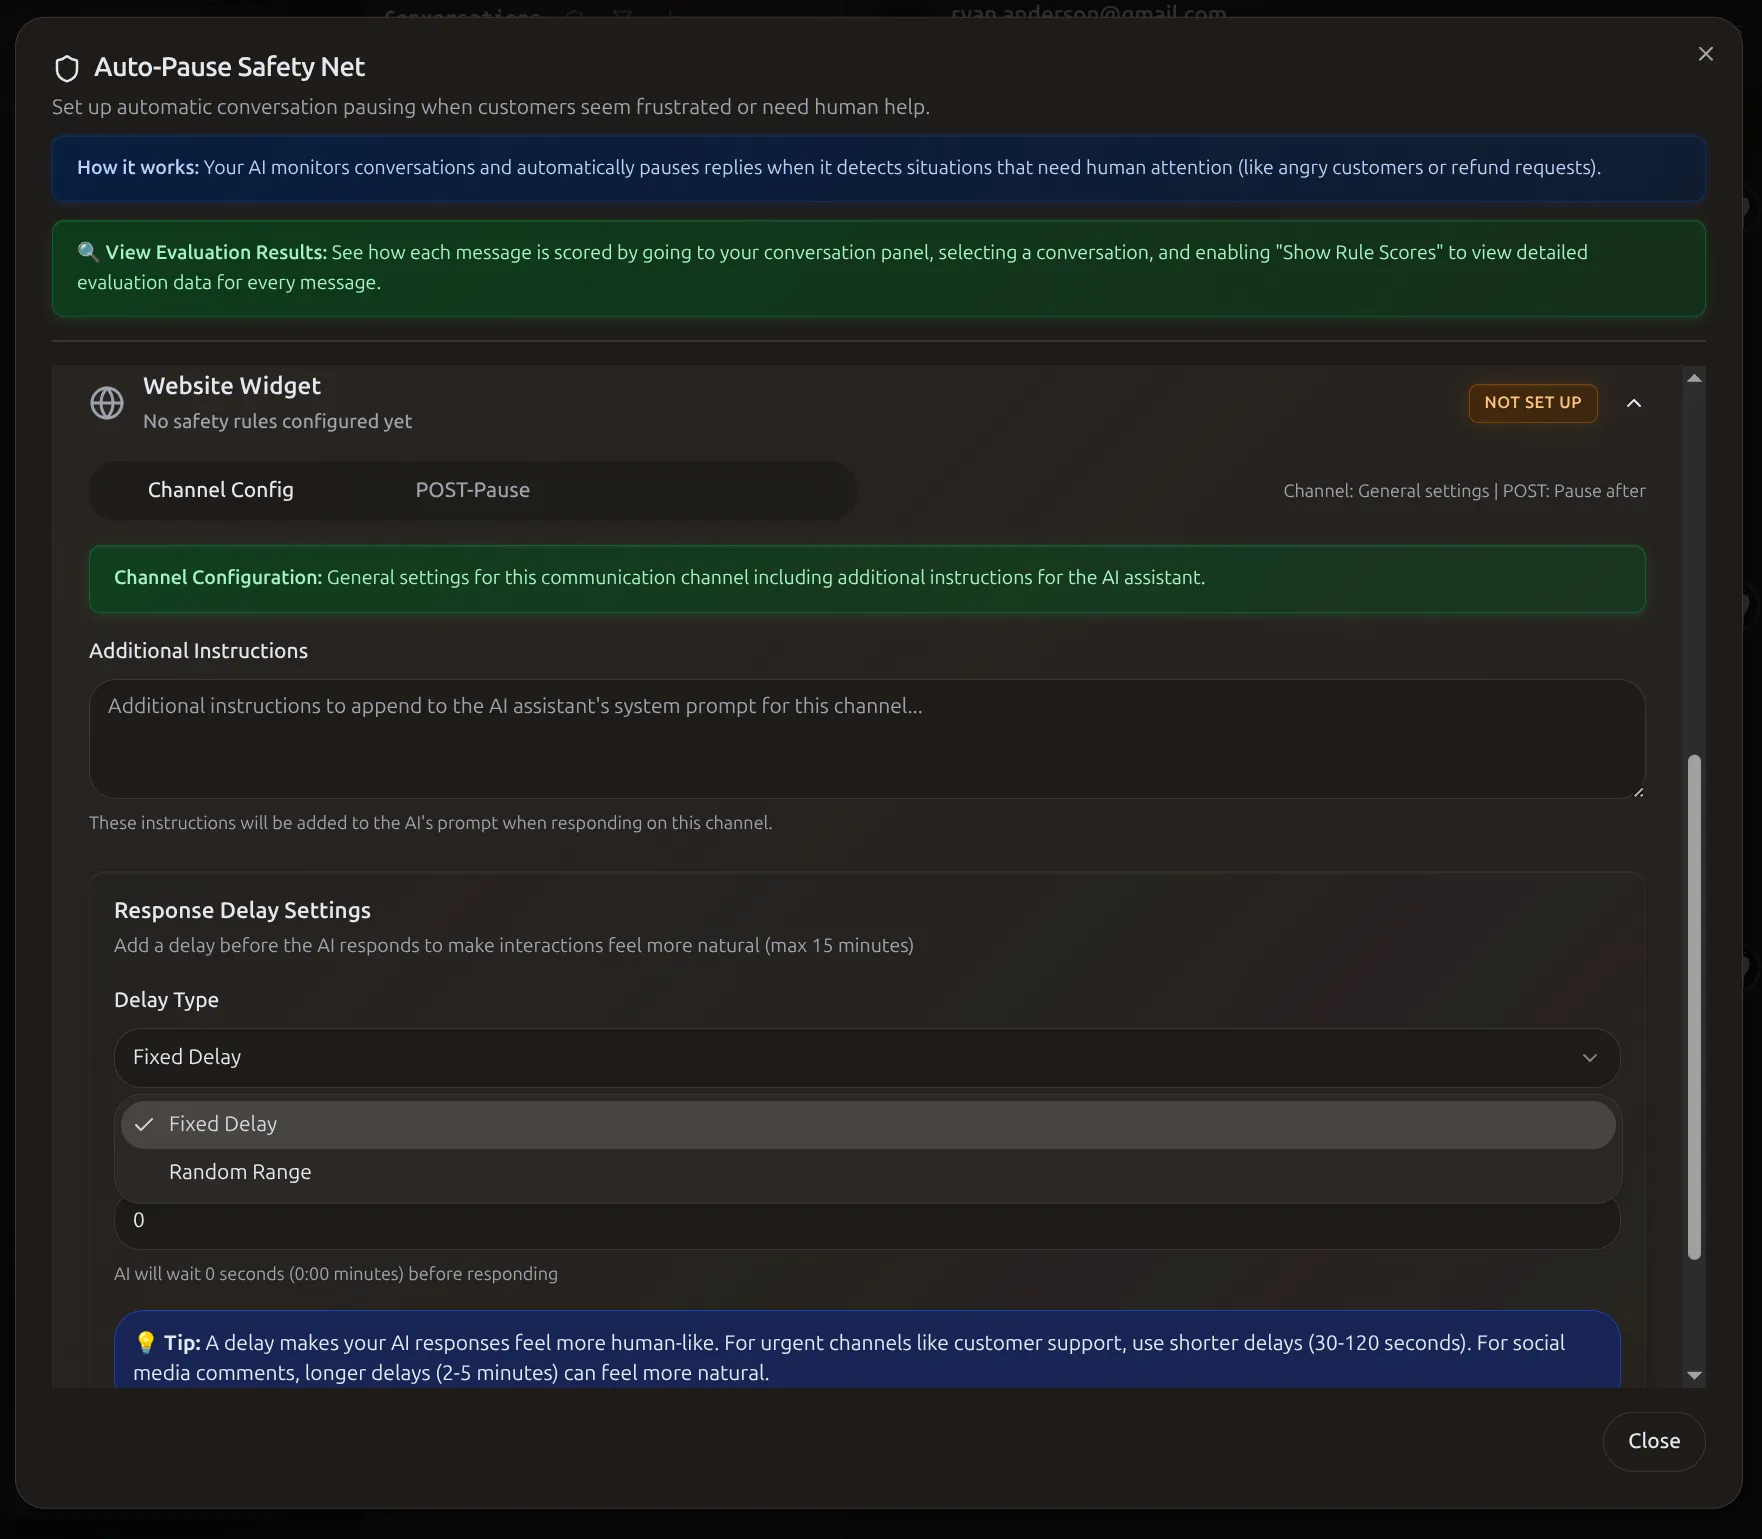The height and width of the screenshot is (1539, 1762).
Task: Collapse the Website Widget section using the chevron
Action: pos(1633,403)
